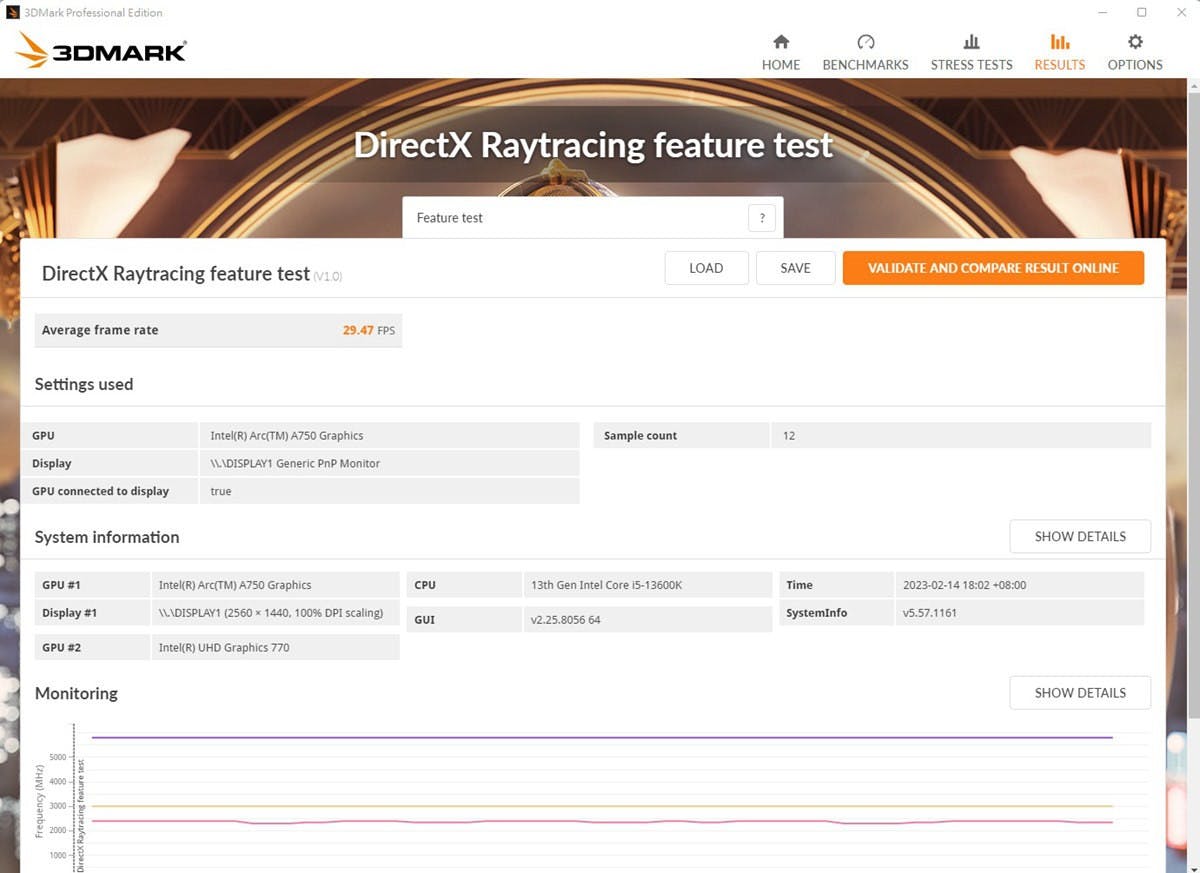The image size is (1200, 873).
Task: Open the Stress Tests bar-chart icon
Action: [971, 42]
